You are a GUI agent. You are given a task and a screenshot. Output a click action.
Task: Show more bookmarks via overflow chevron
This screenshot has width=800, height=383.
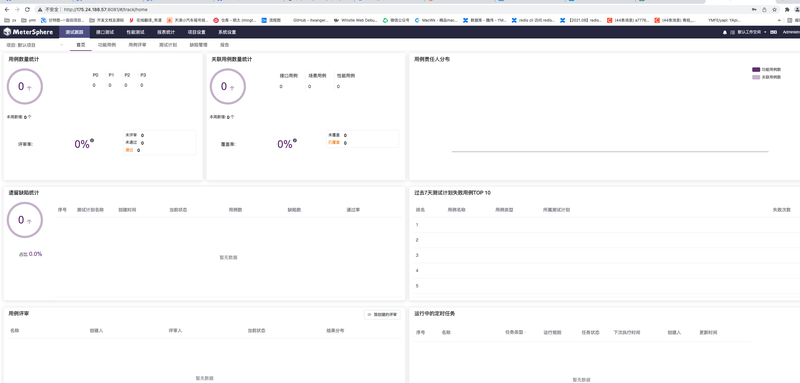(x=779, y=20)
